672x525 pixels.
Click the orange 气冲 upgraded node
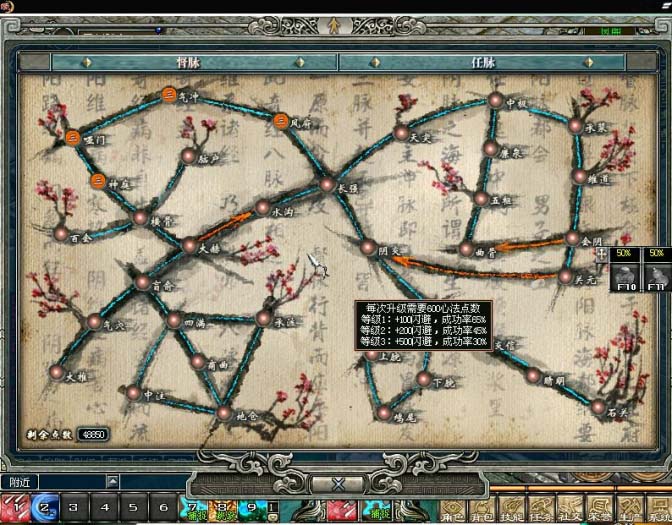tap(169, 95)
